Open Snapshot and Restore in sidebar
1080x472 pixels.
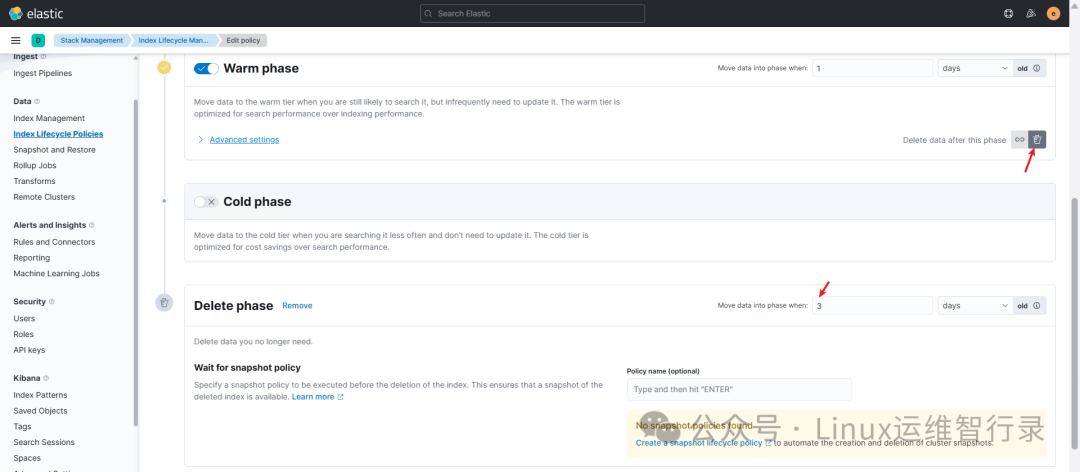tap(54, 150)
